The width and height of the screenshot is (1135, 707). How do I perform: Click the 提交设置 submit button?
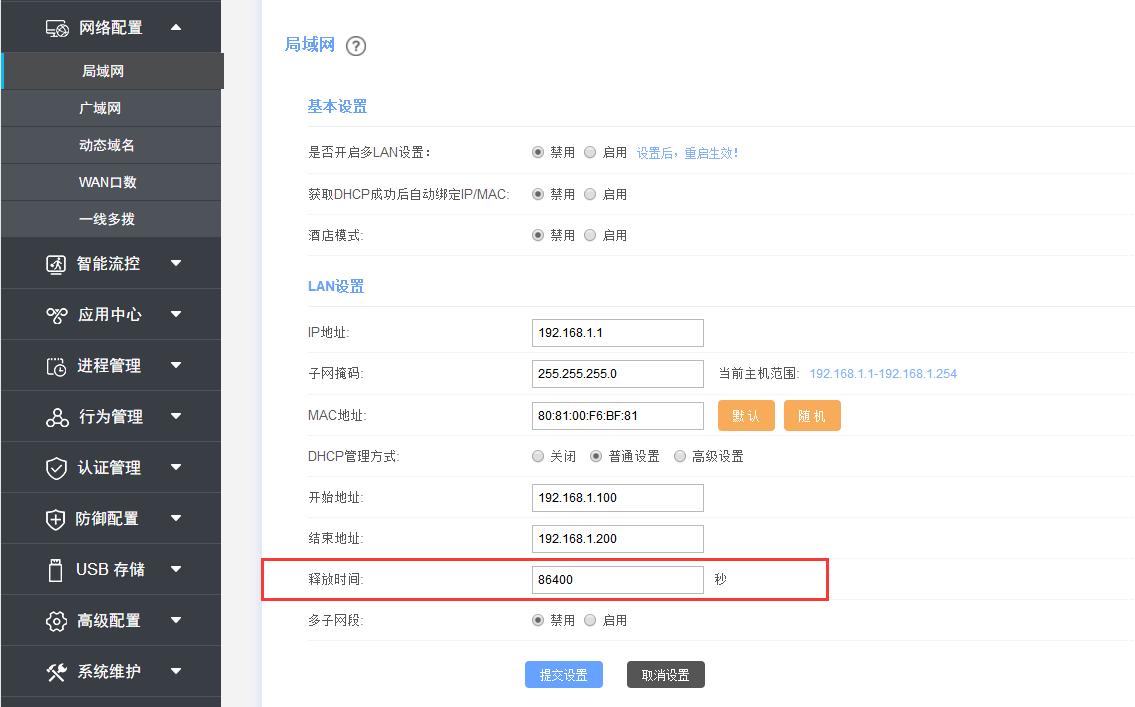coord(563,674)
